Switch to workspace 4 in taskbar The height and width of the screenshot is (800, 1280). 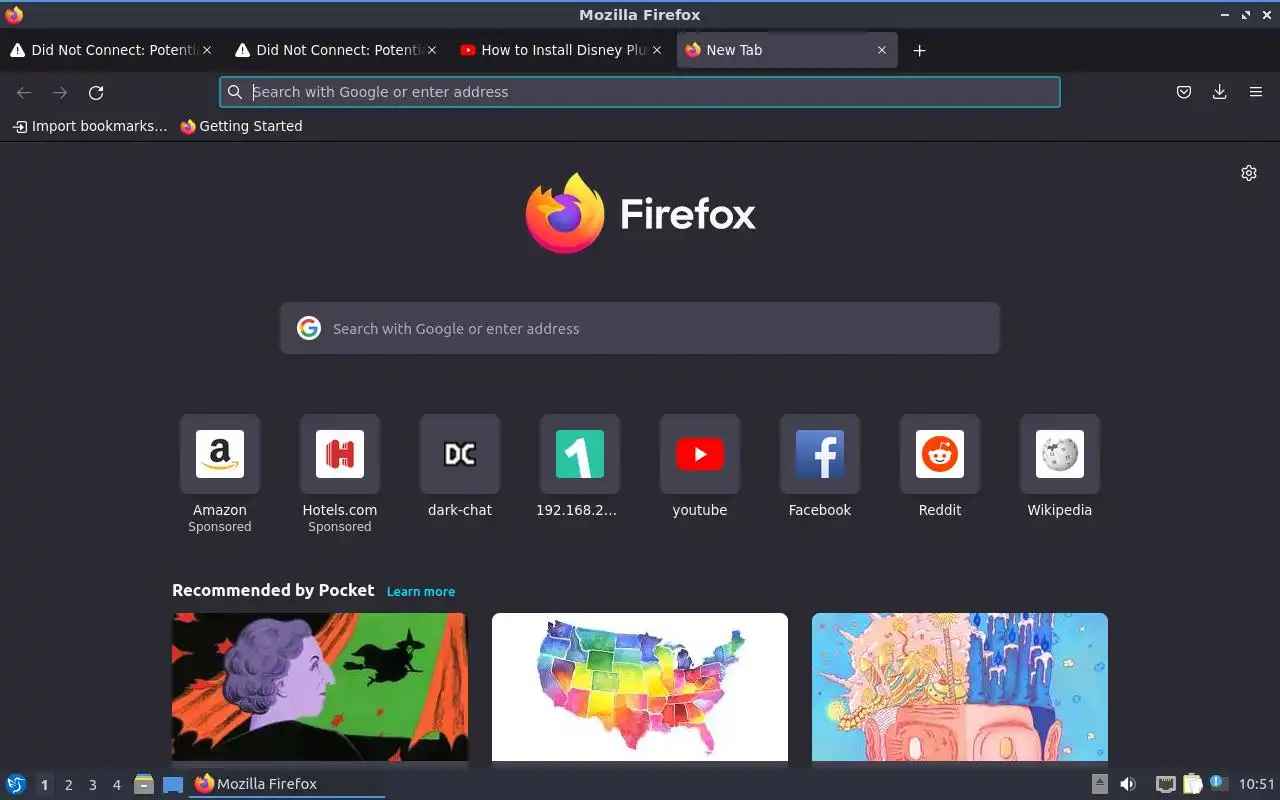[116, 785]
